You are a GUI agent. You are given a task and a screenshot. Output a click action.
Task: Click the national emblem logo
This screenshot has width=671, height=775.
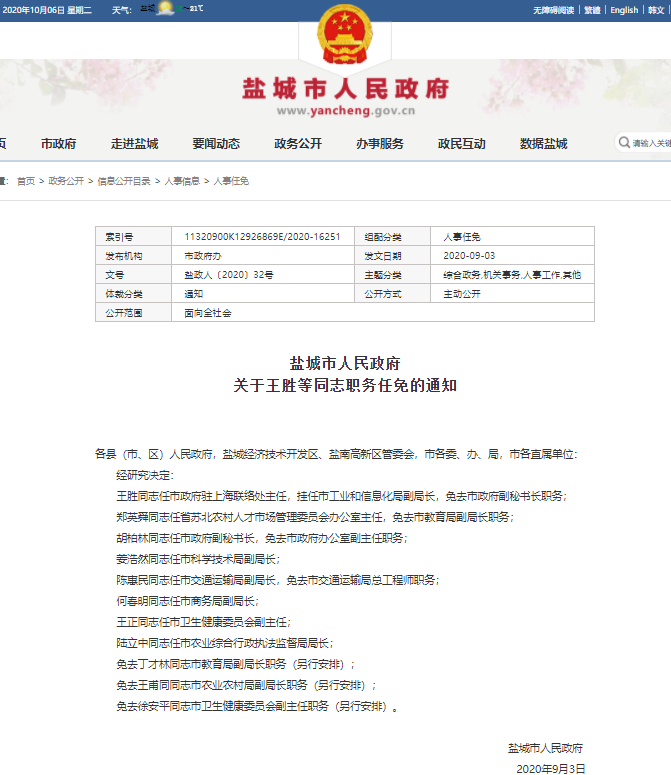pos(344,34)
